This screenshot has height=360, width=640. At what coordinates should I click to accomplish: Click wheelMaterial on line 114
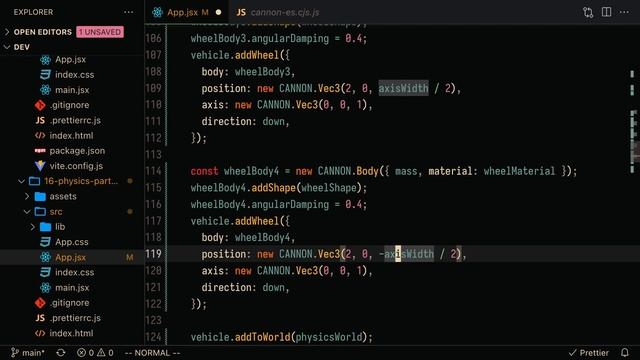click(x=519, y=171)
